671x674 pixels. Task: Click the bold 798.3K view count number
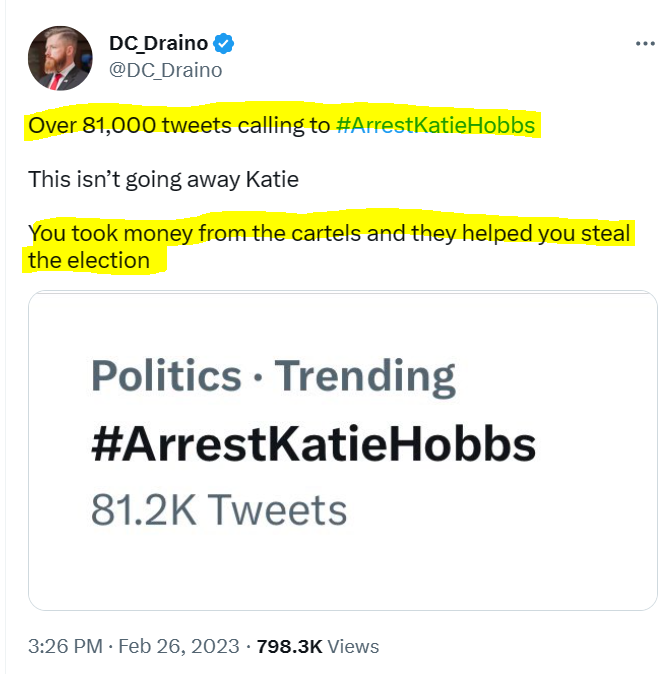coord(290,646)
